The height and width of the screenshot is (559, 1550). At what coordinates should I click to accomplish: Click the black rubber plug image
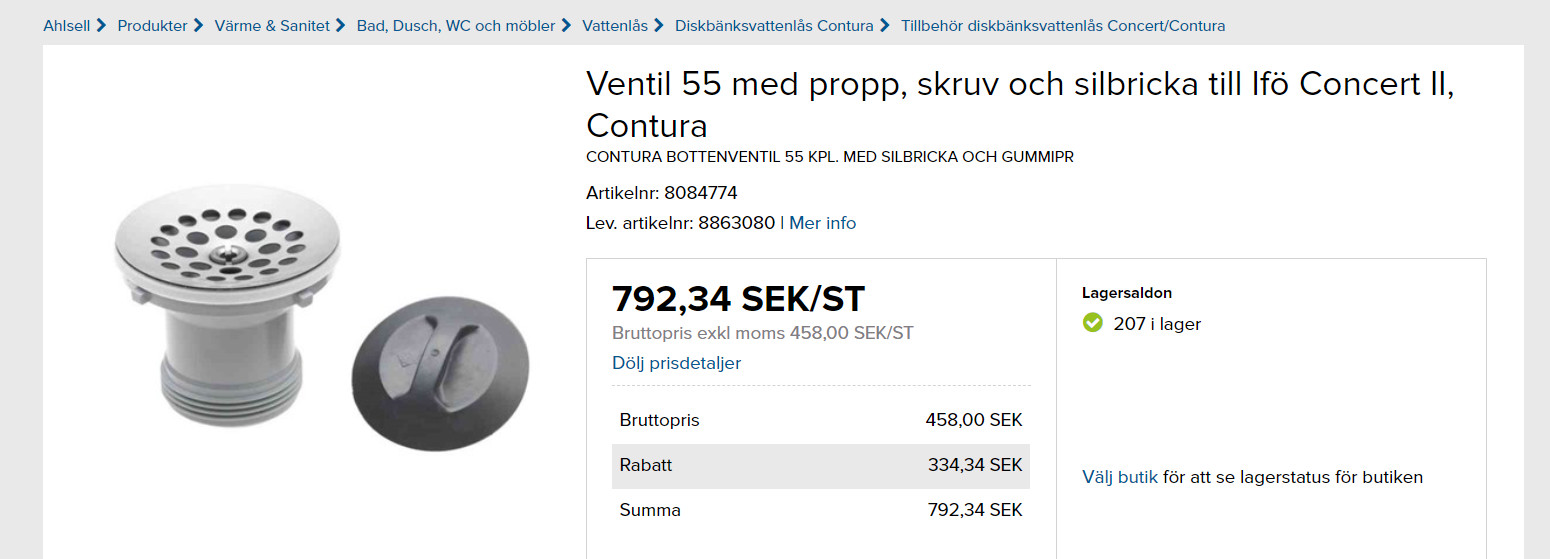click(440, 371)
